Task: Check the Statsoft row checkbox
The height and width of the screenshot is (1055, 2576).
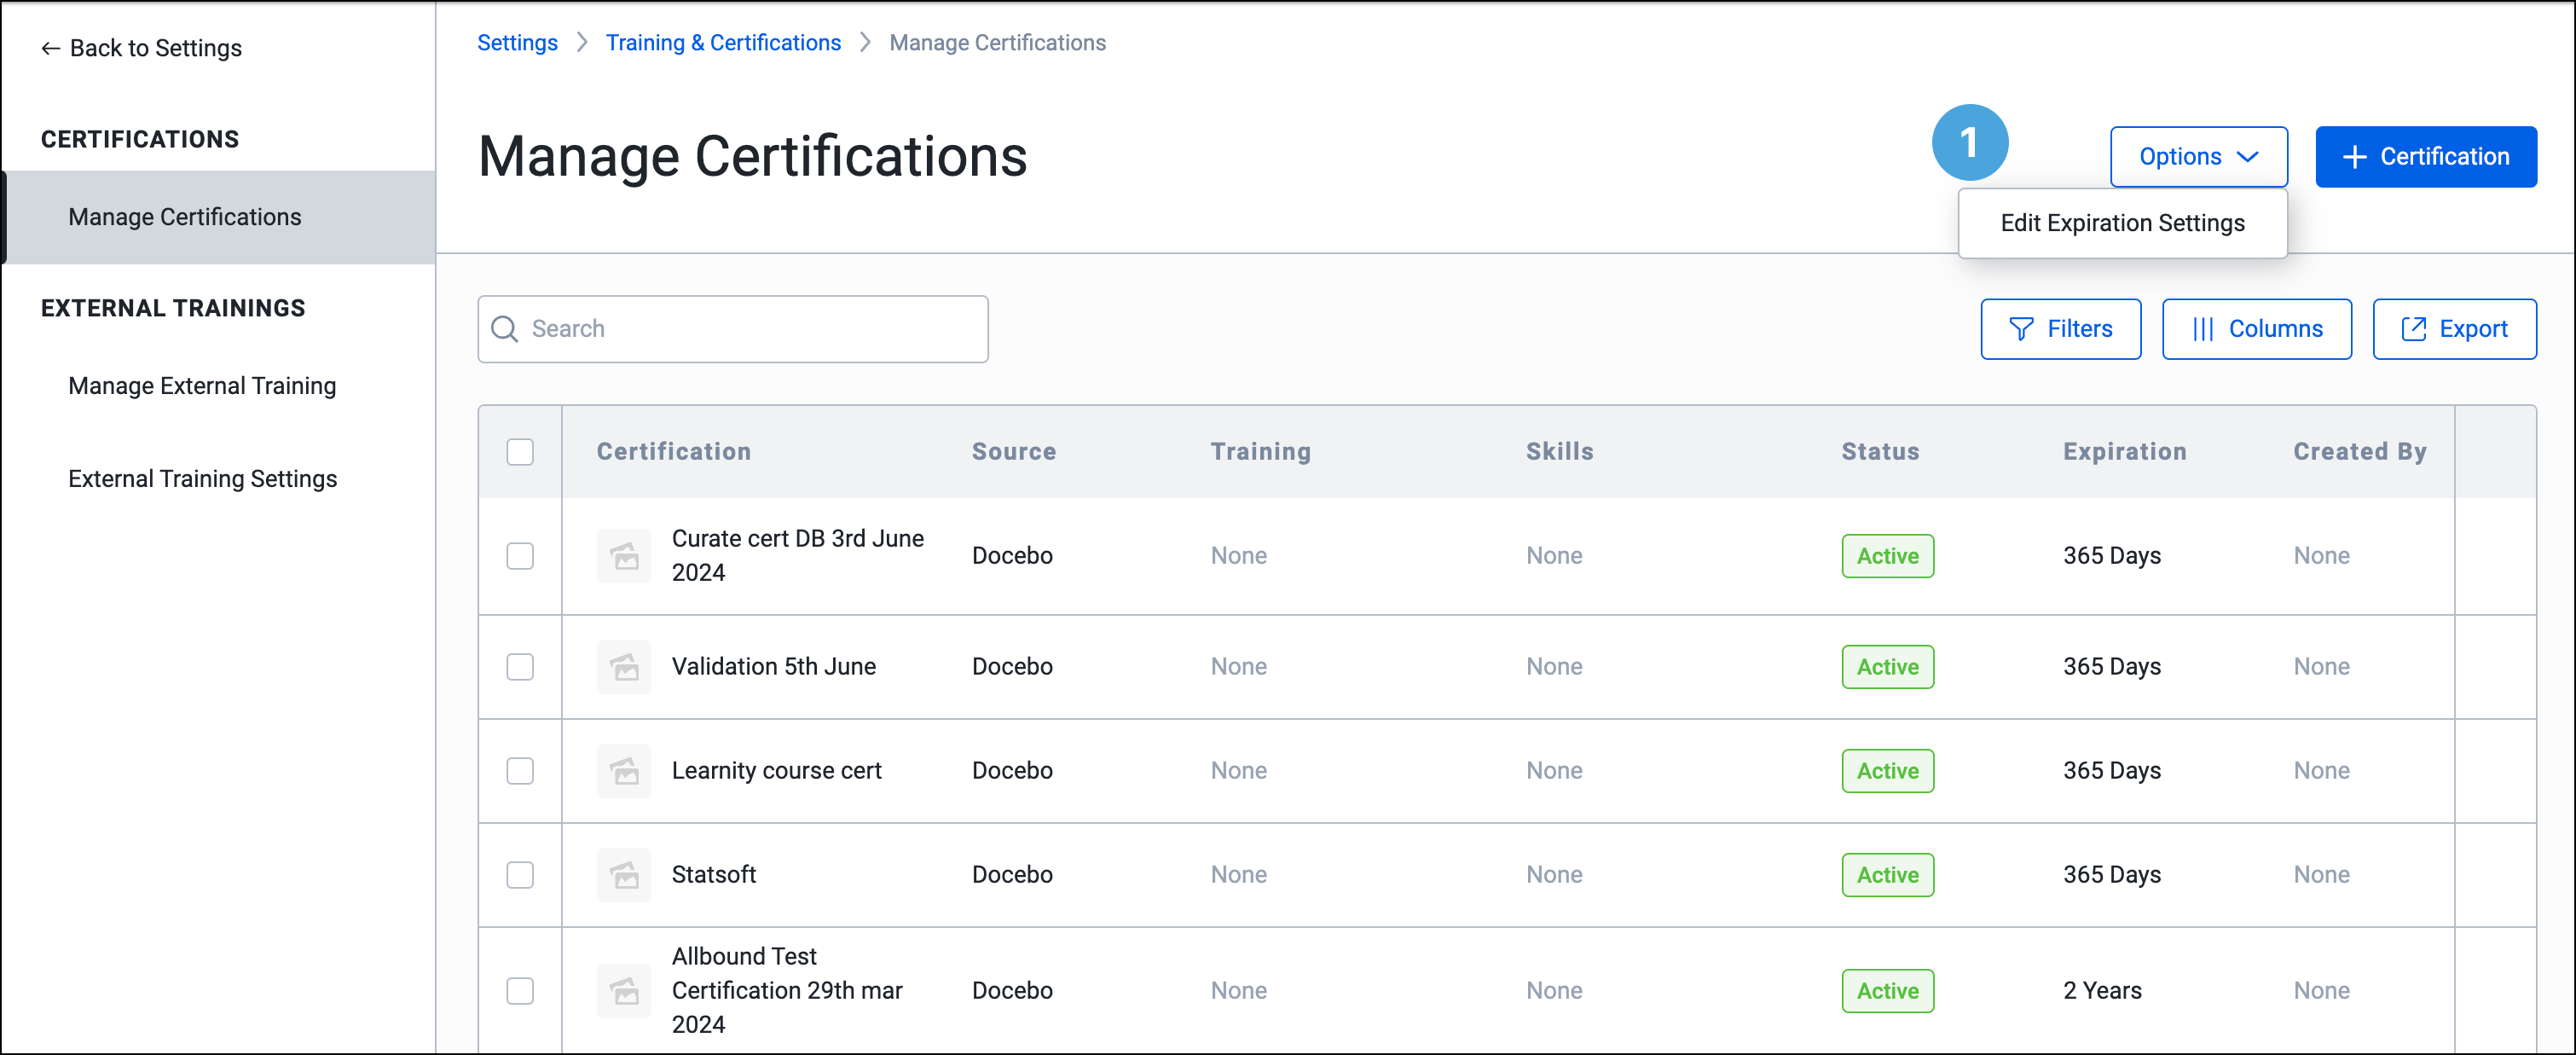Action: click(x=520, y=875)
